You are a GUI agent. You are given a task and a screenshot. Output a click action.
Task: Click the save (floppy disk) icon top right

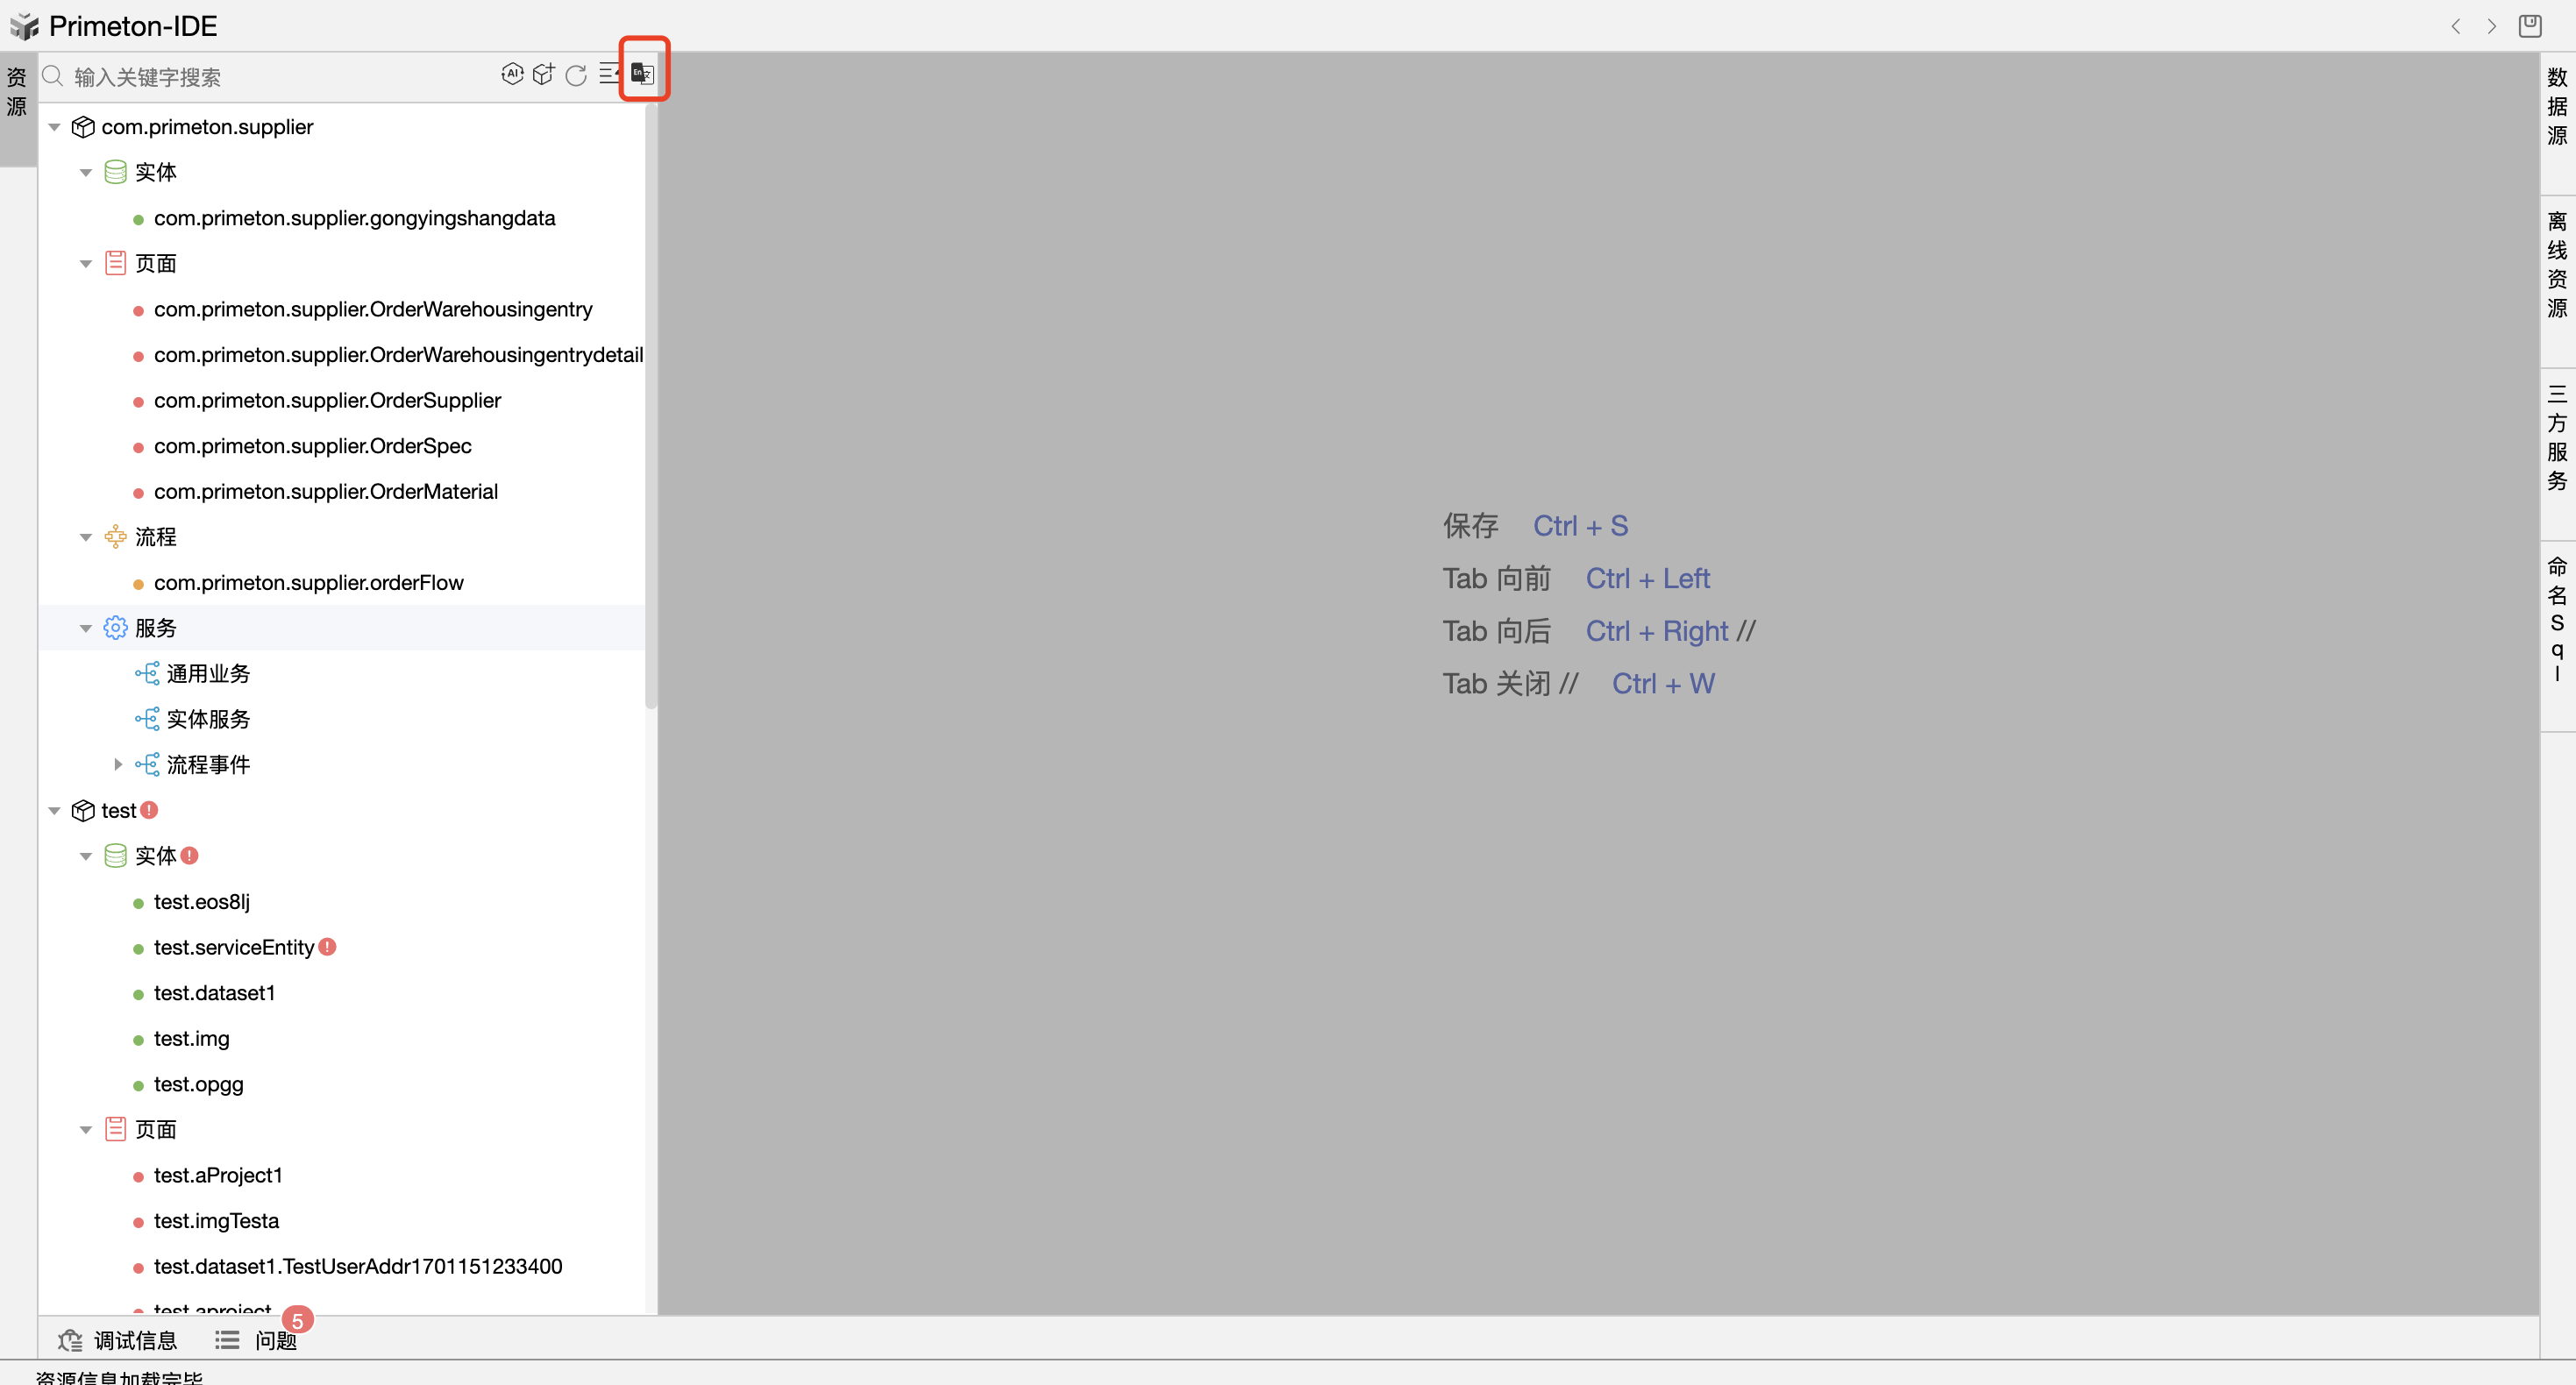tap(2531, 26)
